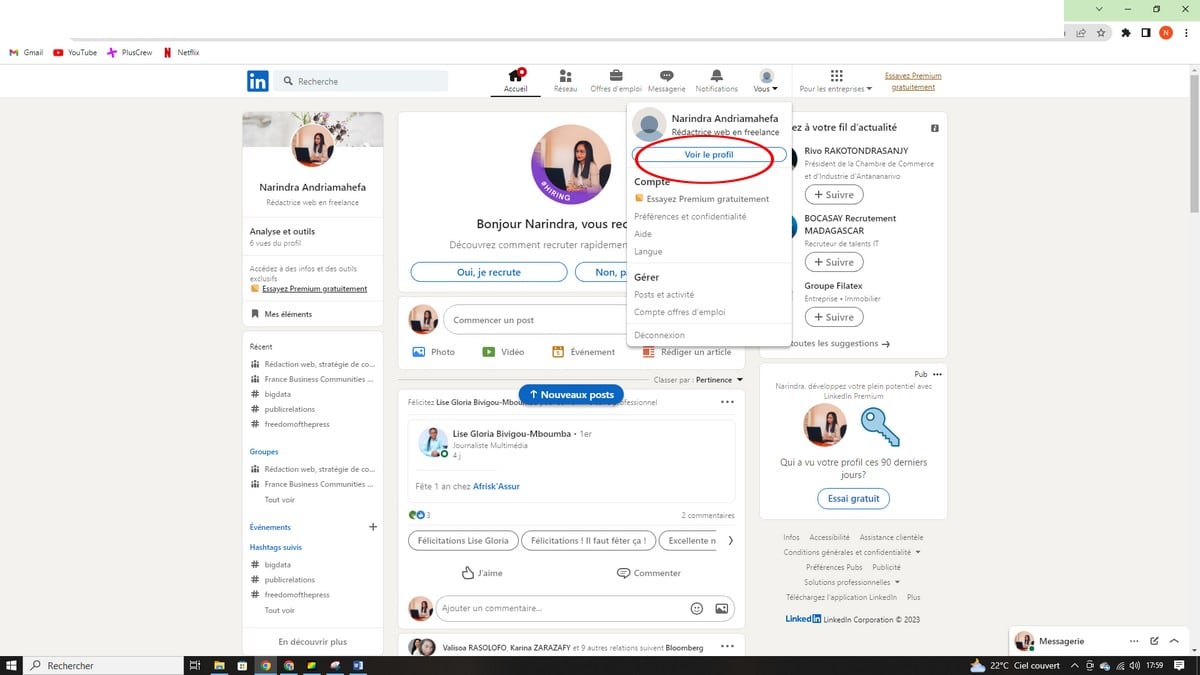1200x675 pixels.
Task: Select Préférences et confidentialité menu item
Action: [x=689, y=217]
